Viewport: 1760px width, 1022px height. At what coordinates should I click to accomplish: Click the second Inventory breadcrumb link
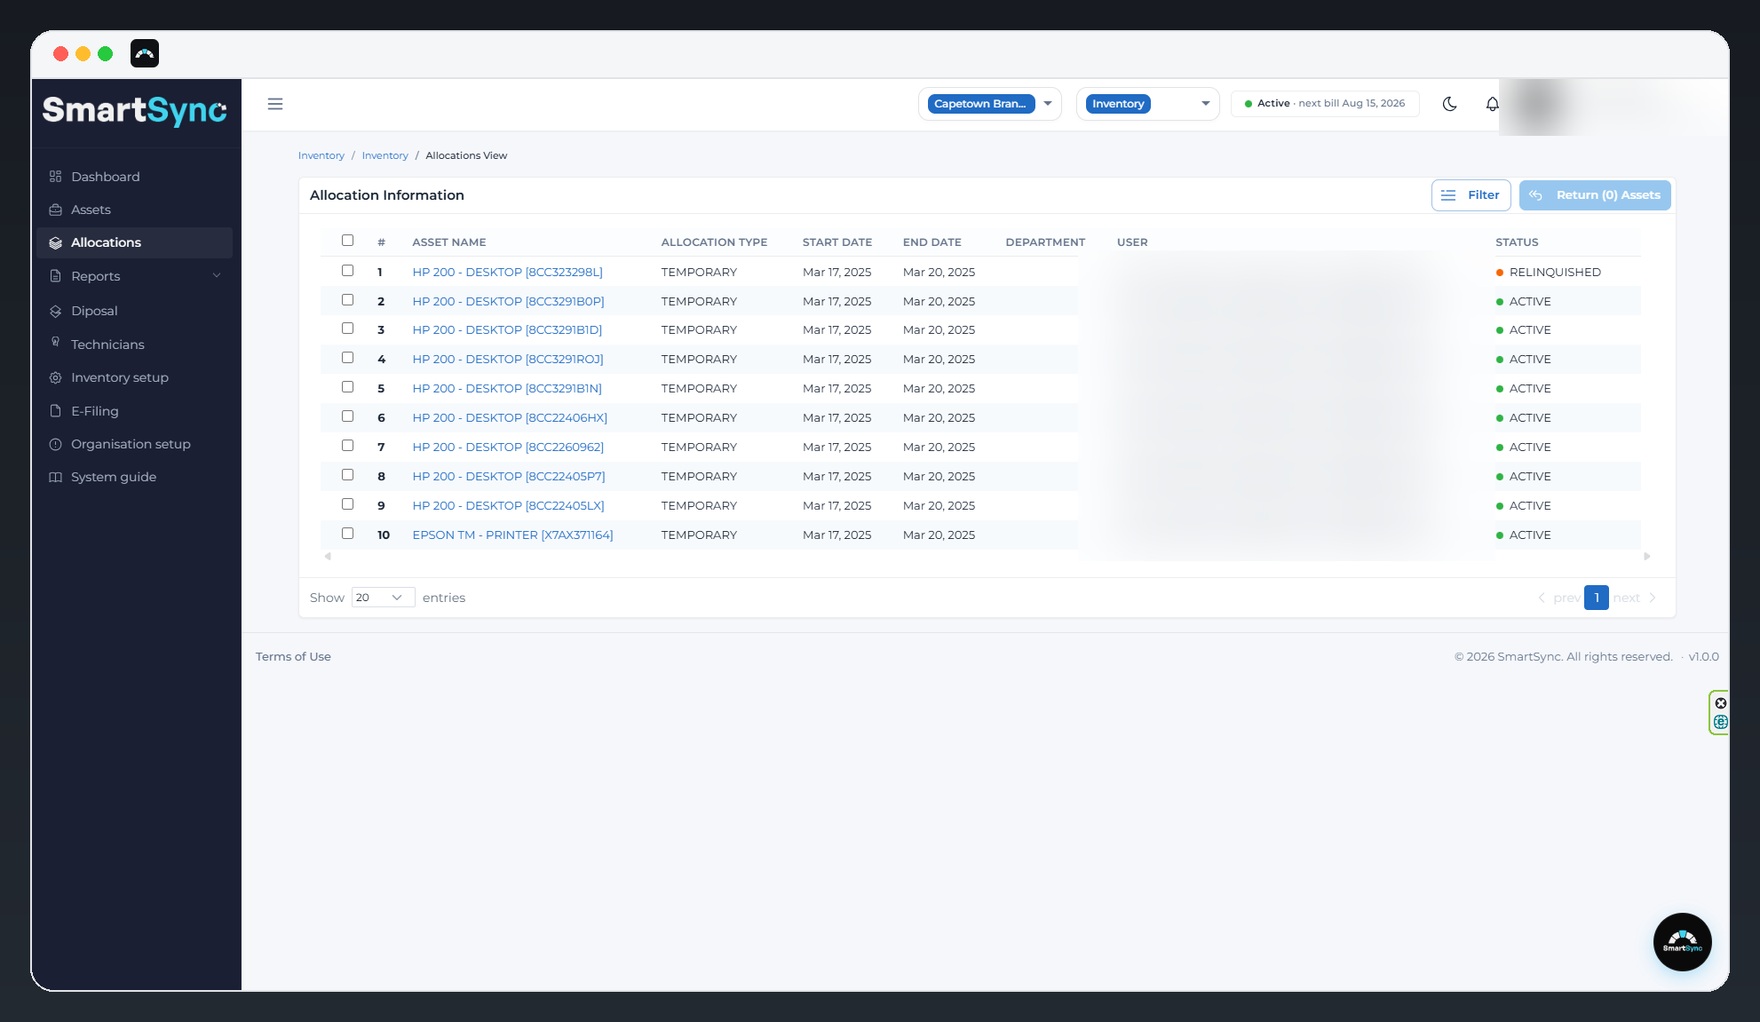click(385, 155)
